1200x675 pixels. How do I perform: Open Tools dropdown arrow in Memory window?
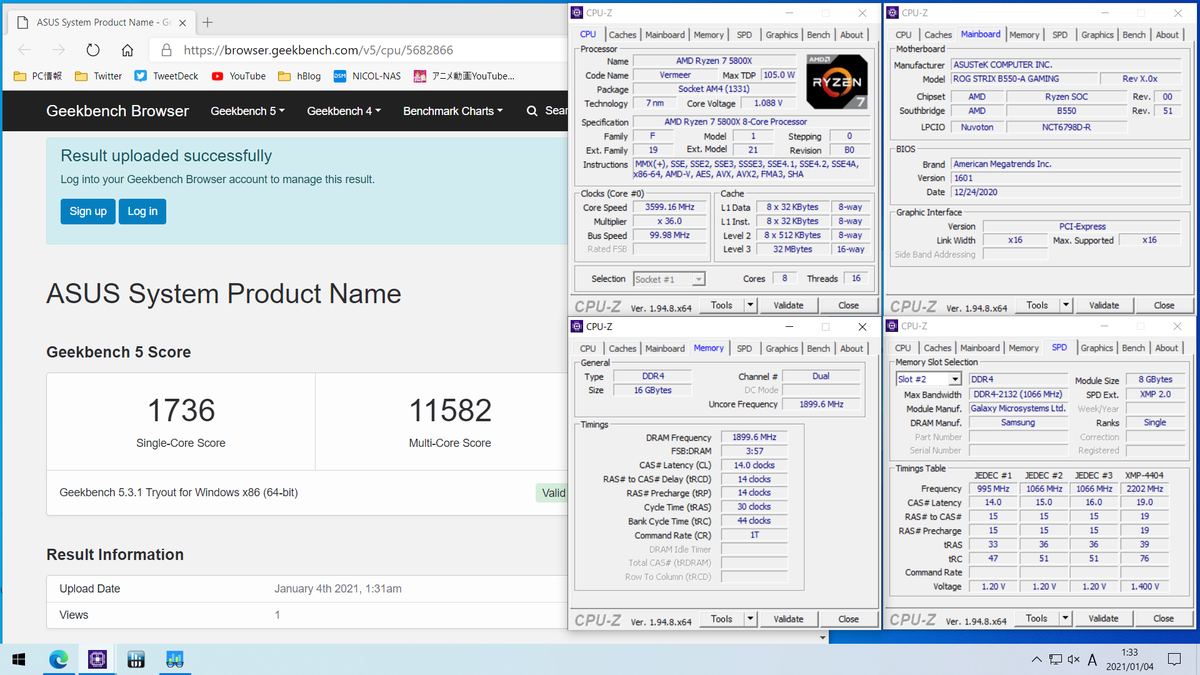tap(750, 620)
